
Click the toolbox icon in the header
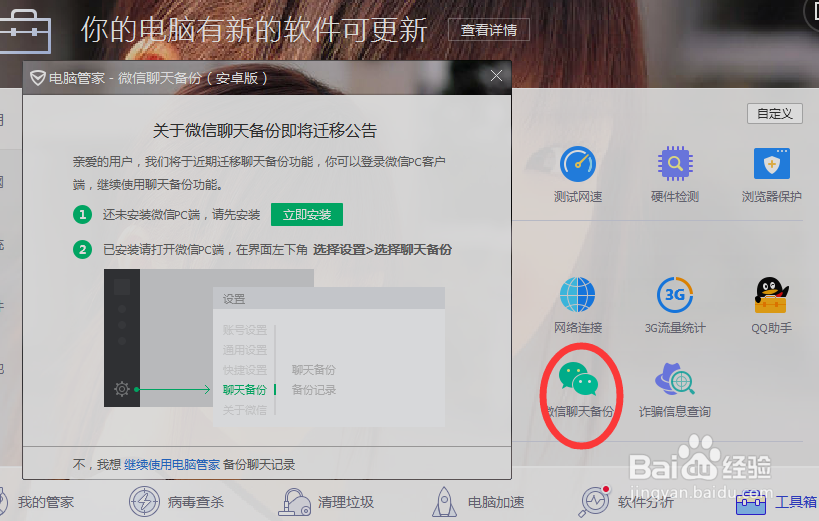coord(25,32)
